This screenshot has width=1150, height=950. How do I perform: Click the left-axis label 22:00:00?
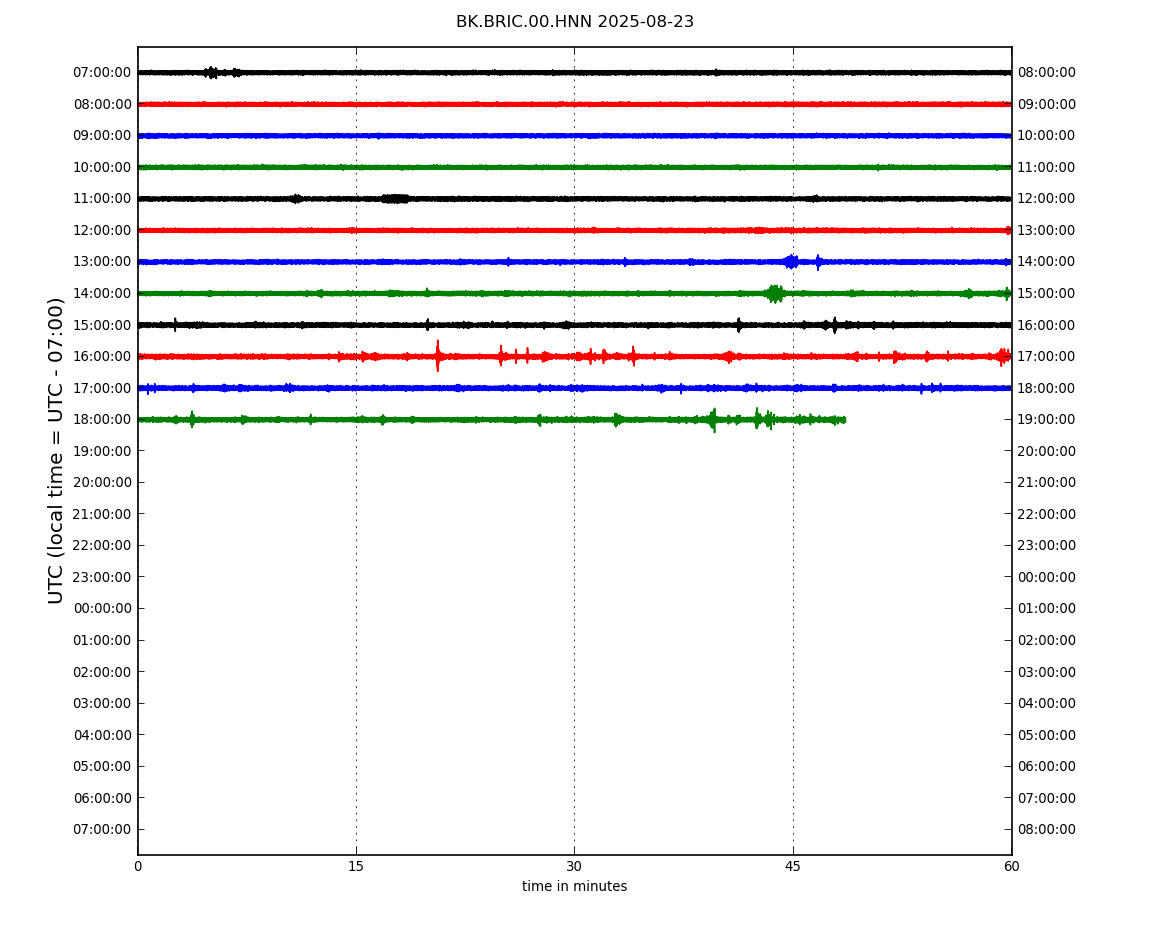click(x=102, y=546)
